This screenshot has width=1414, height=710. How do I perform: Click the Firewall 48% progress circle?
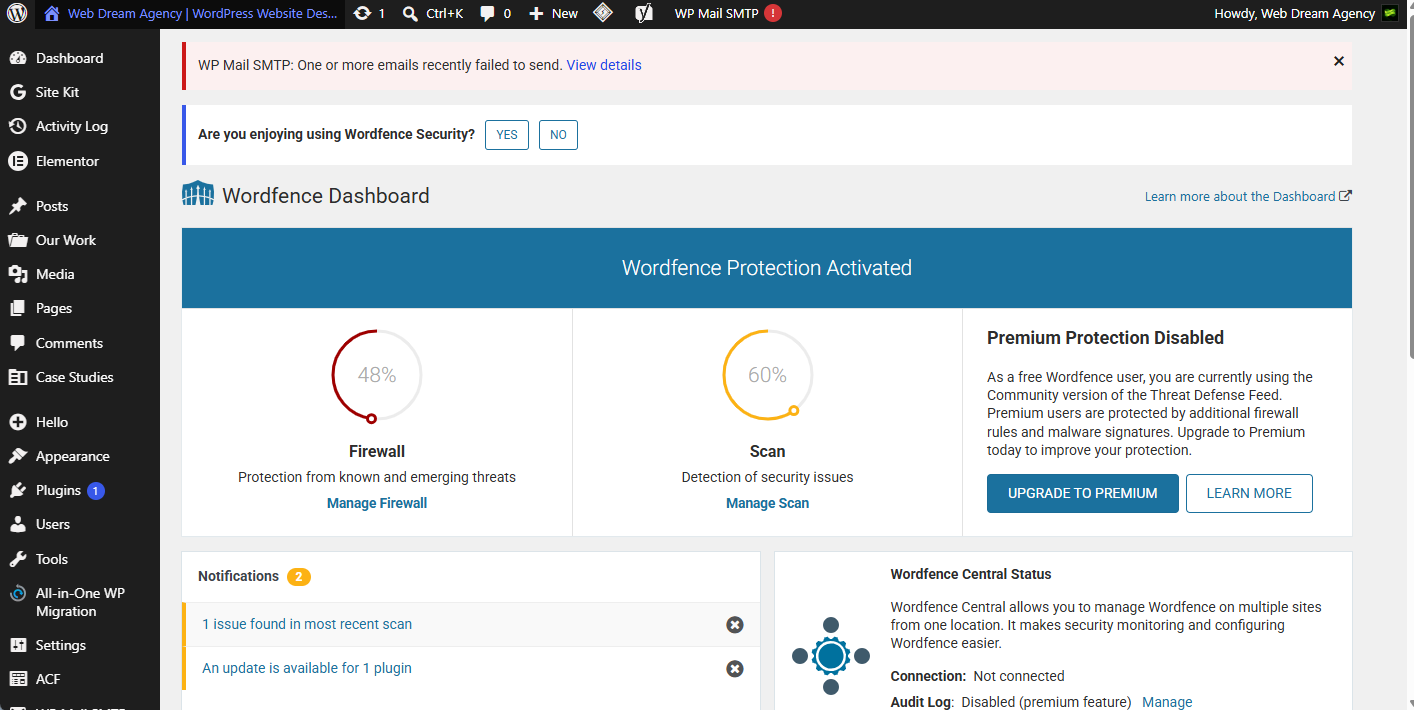pyautogui.click(x=377, y=375)
